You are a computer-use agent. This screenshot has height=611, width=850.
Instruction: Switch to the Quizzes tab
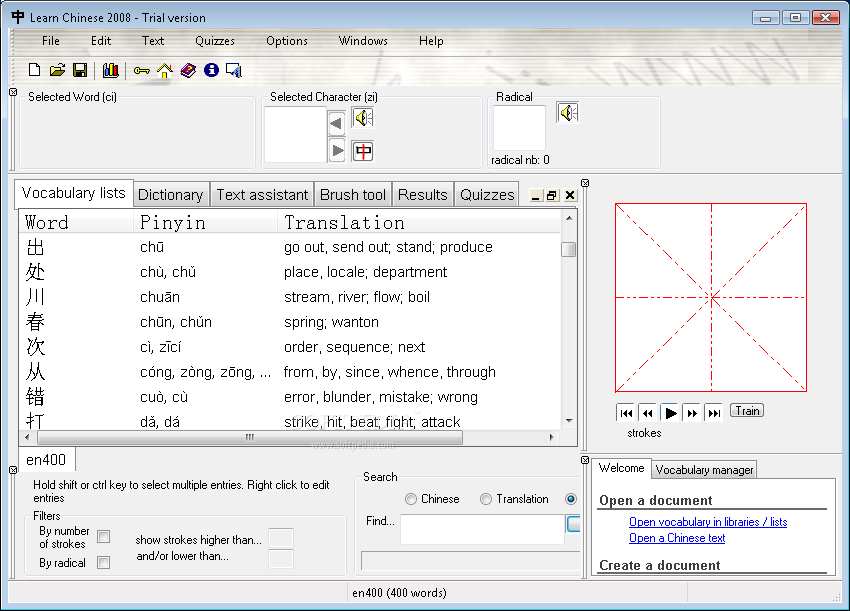[x=487, y=195]
